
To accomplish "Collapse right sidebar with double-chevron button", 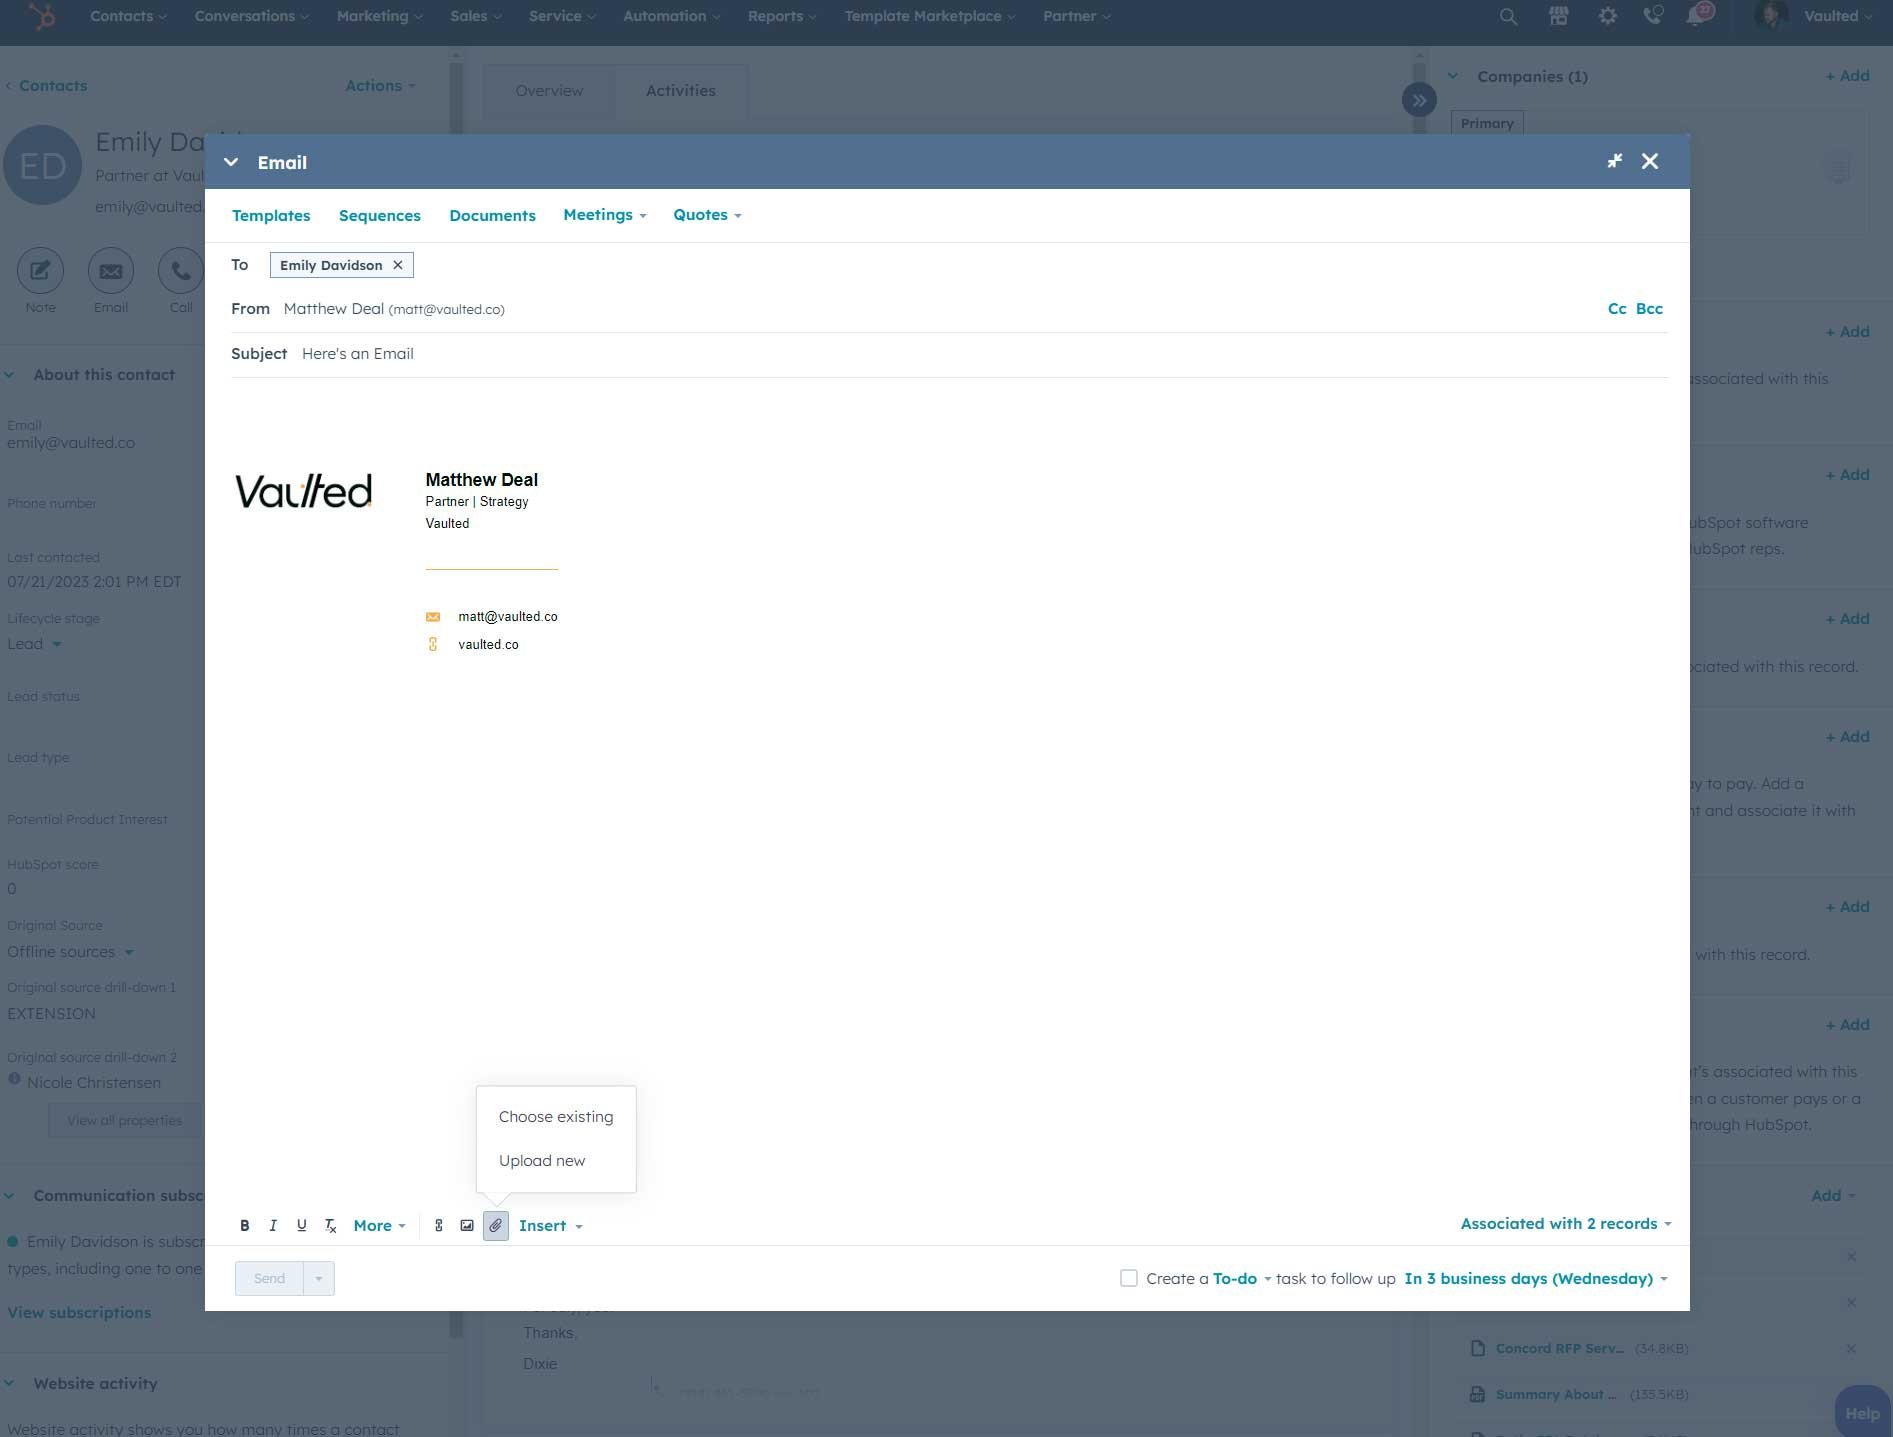I will pos(1419,100).
